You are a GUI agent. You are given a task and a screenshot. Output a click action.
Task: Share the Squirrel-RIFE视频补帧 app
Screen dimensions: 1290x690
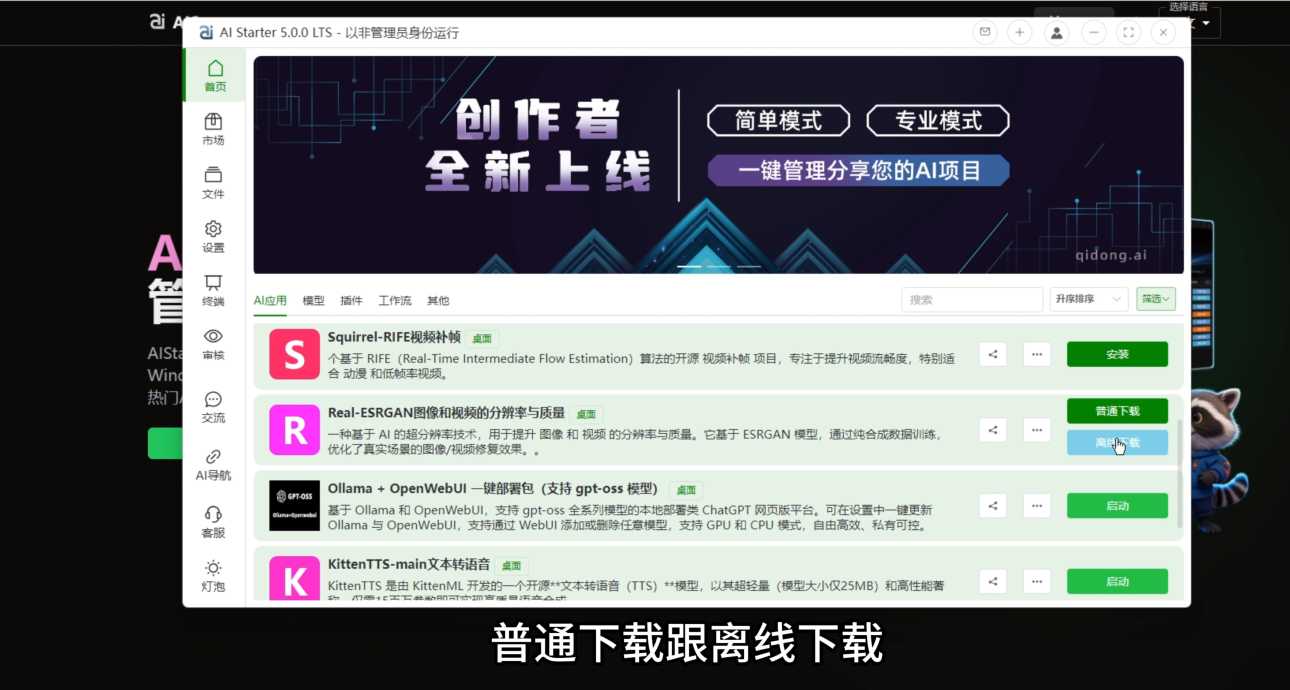(993, 354)
